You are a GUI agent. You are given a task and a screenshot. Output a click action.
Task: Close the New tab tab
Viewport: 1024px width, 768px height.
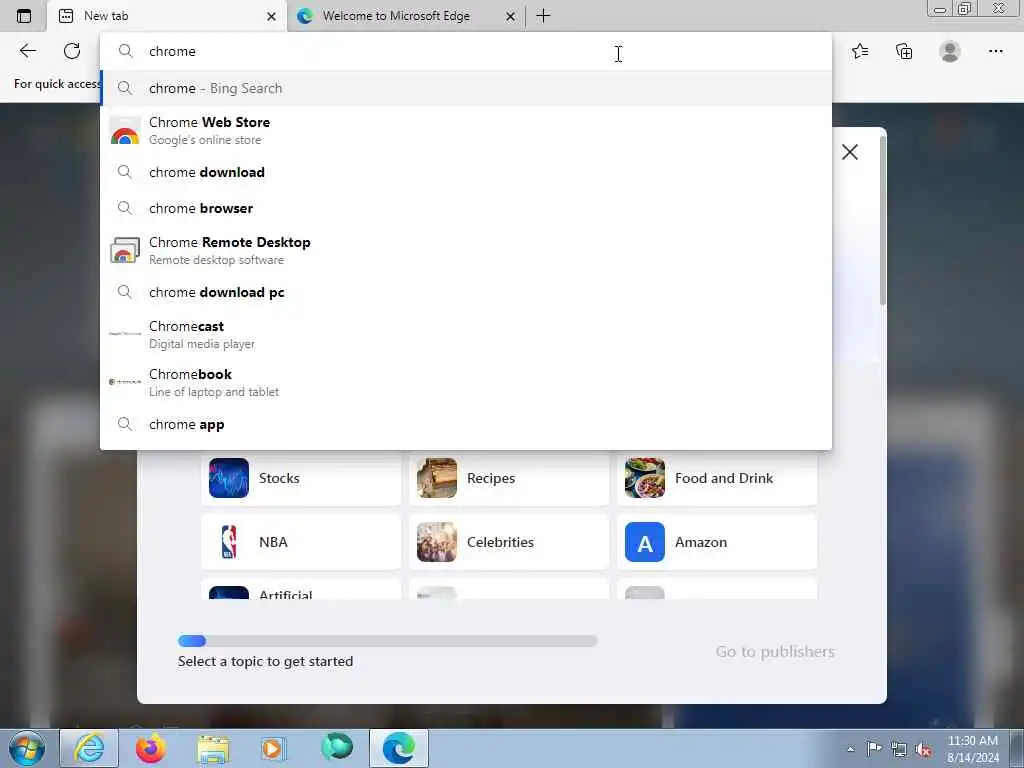coord(272,16)
